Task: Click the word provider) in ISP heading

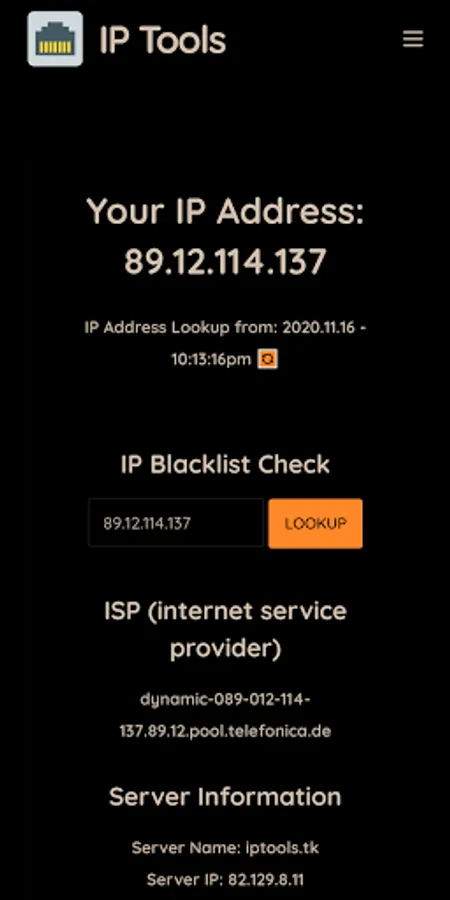Action: [226, 649]
